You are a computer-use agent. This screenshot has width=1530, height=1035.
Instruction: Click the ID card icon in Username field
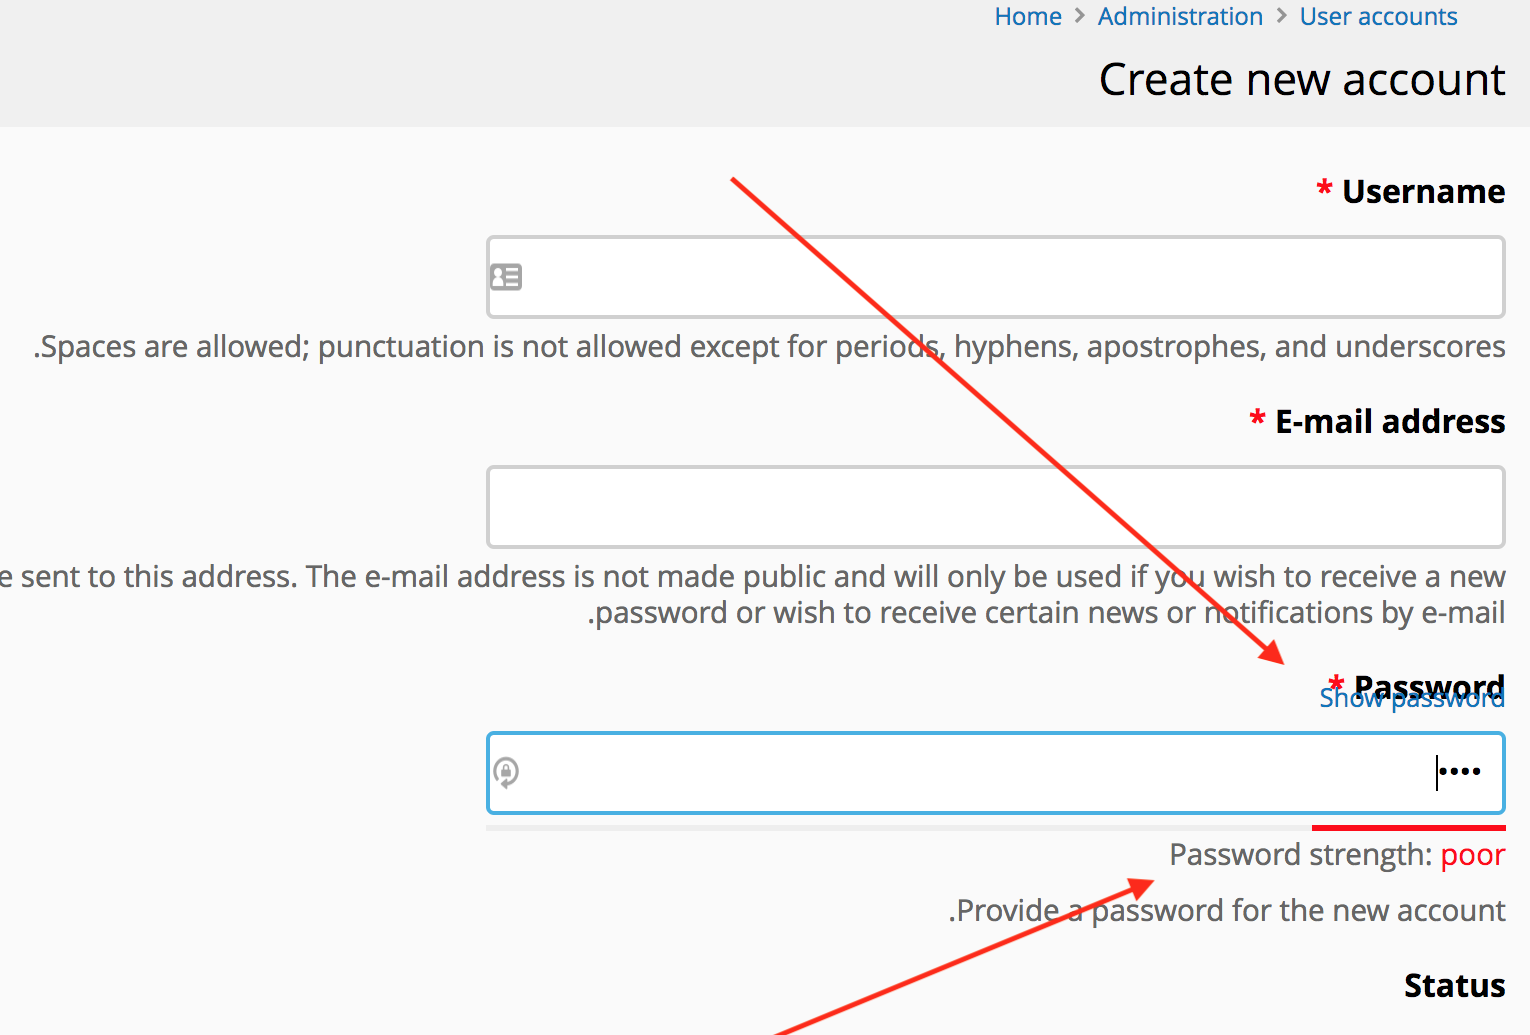(x=506, y=277)
